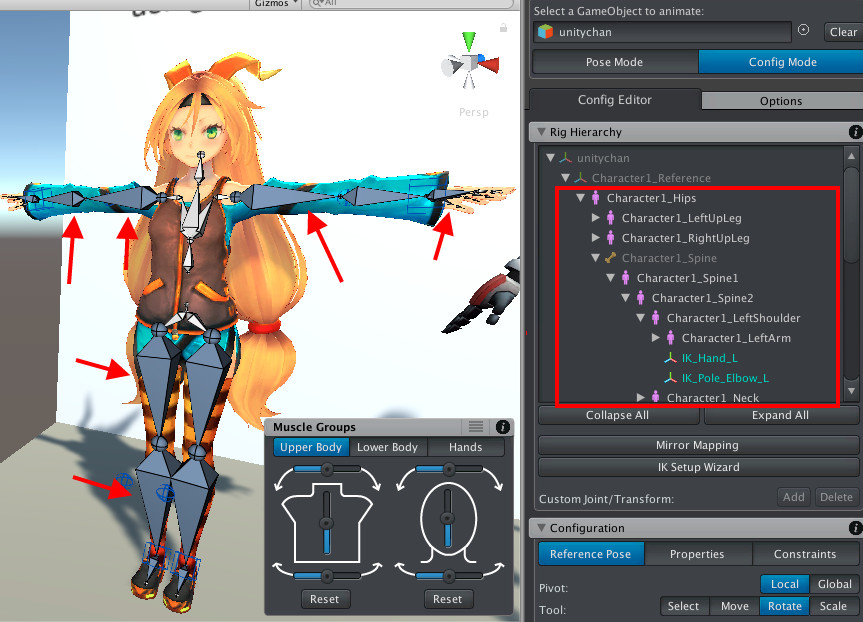Click Expand All

(x=780, y=415)
